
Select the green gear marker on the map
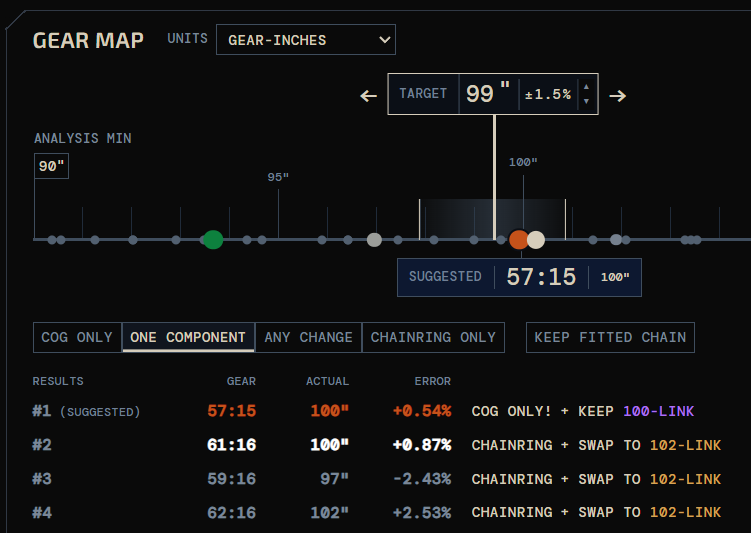pos(213,239)
